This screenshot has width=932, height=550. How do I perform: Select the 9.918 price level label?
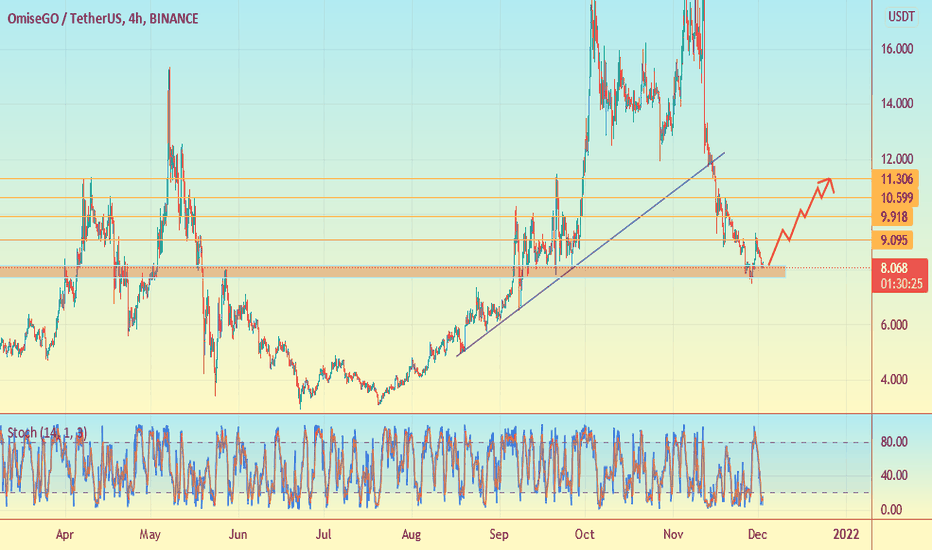(894, 217)
